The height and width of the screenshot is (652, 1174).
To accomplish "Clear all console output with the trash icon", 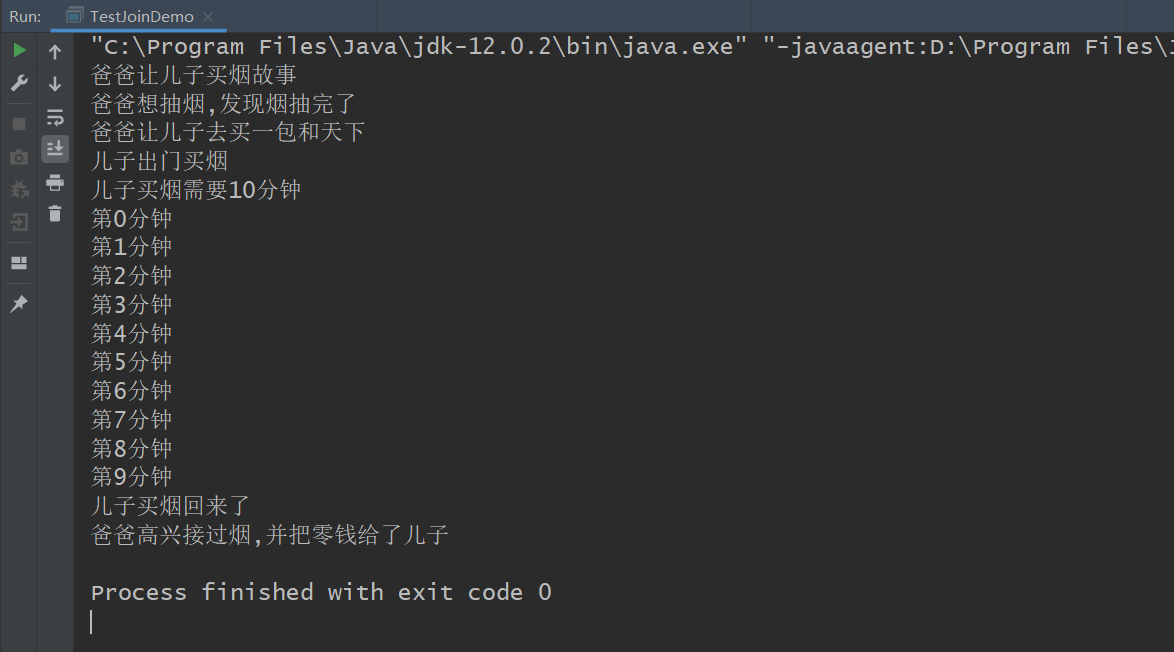I will (x=55, y=213).
